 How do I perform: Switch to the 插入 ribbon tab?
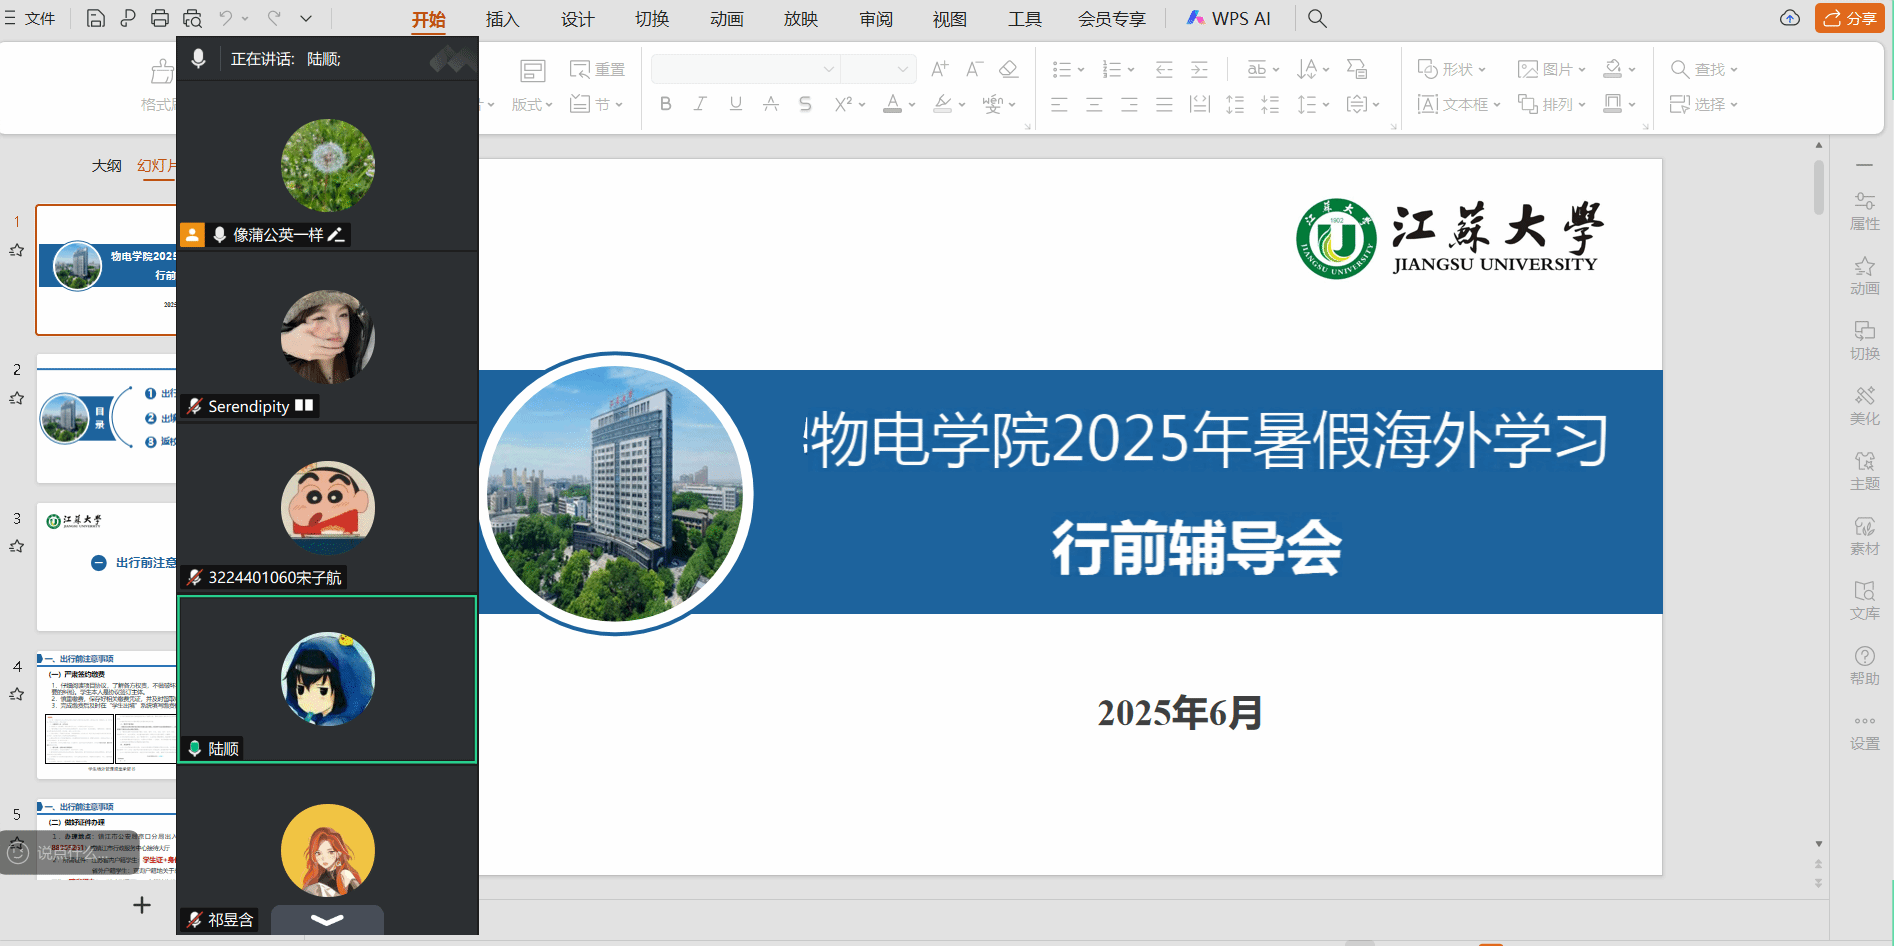502,19
